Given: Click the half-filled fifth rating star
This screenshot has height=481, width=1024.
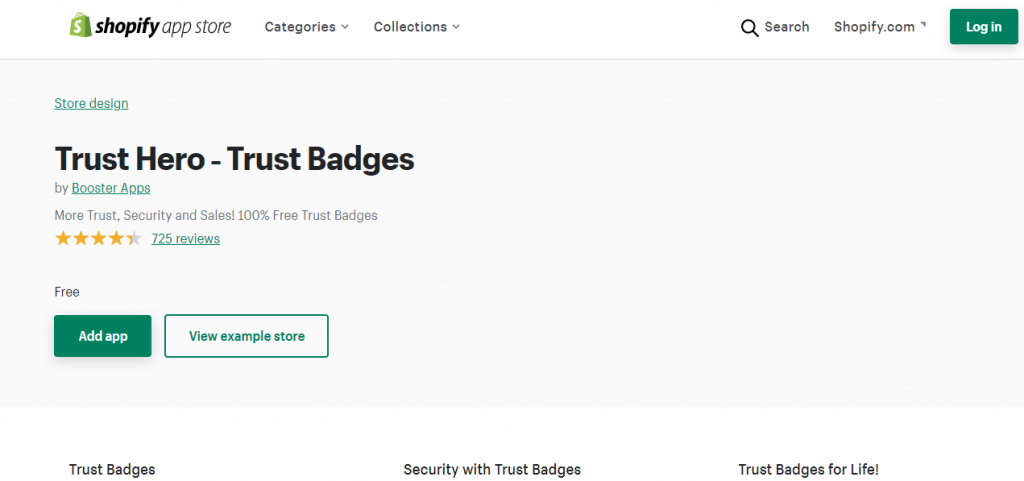Looking at the screenshot, I should click(134, 238).
